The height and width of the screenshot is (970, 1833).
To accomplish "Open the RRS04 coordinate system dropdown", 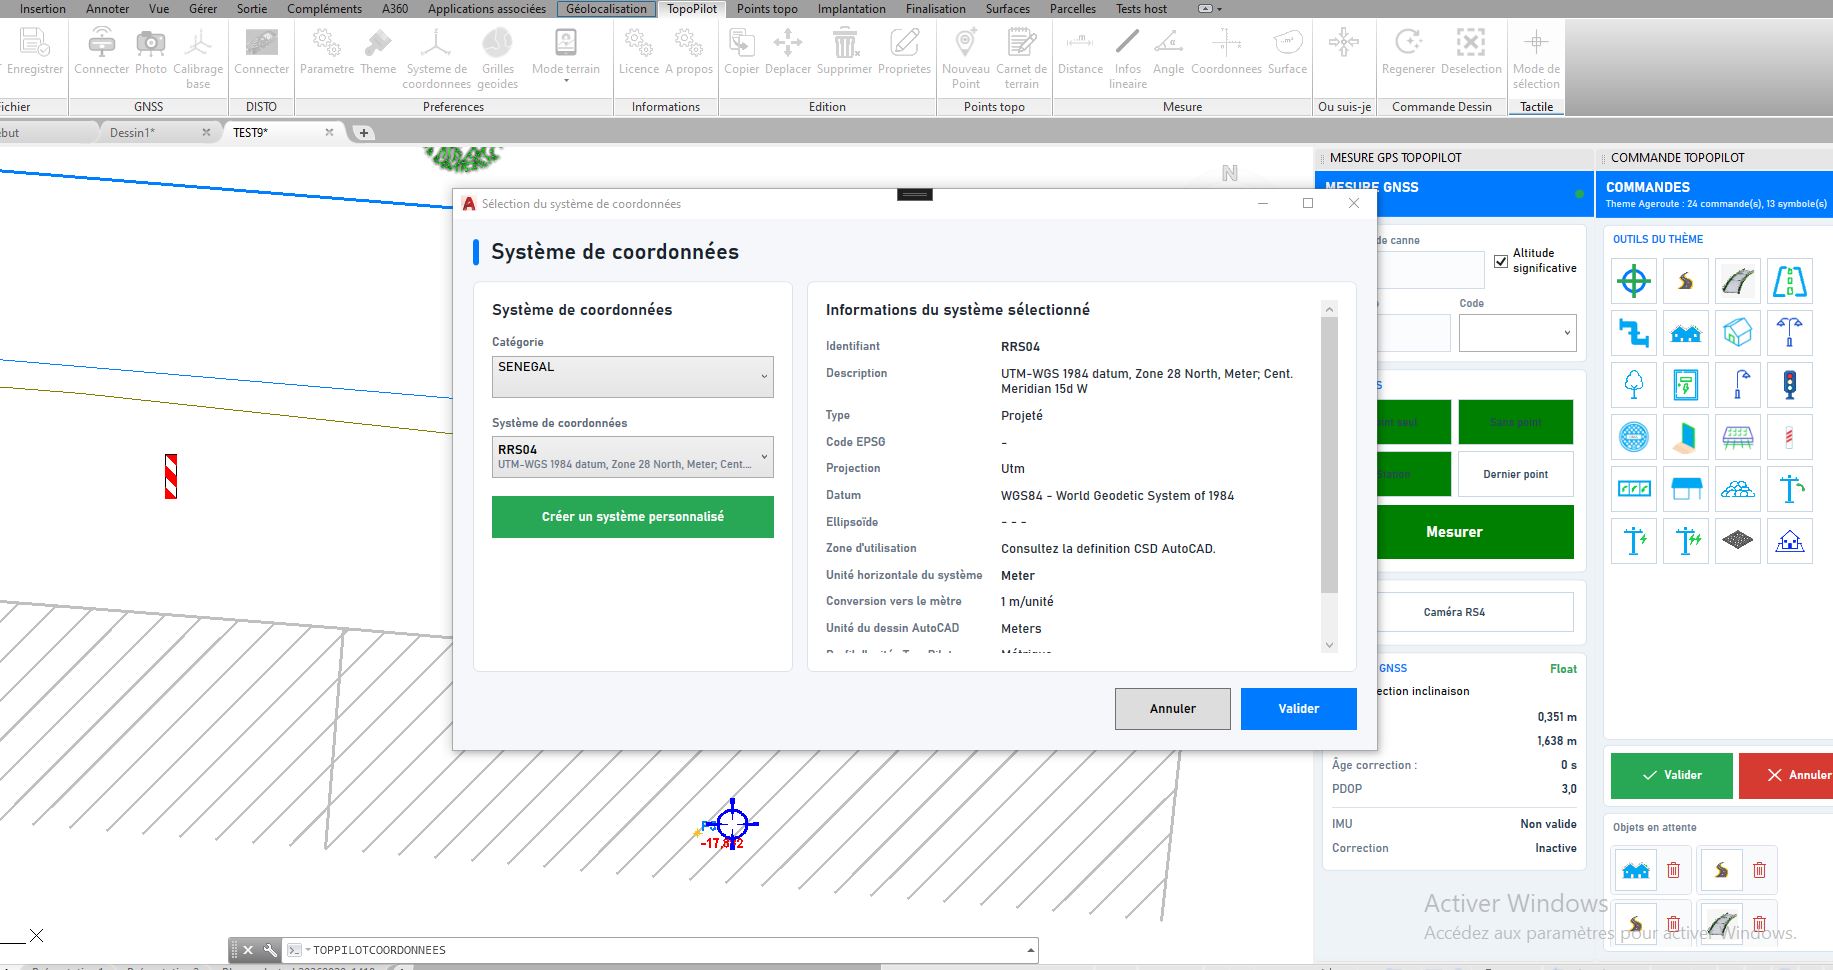I will pos(632,457).
